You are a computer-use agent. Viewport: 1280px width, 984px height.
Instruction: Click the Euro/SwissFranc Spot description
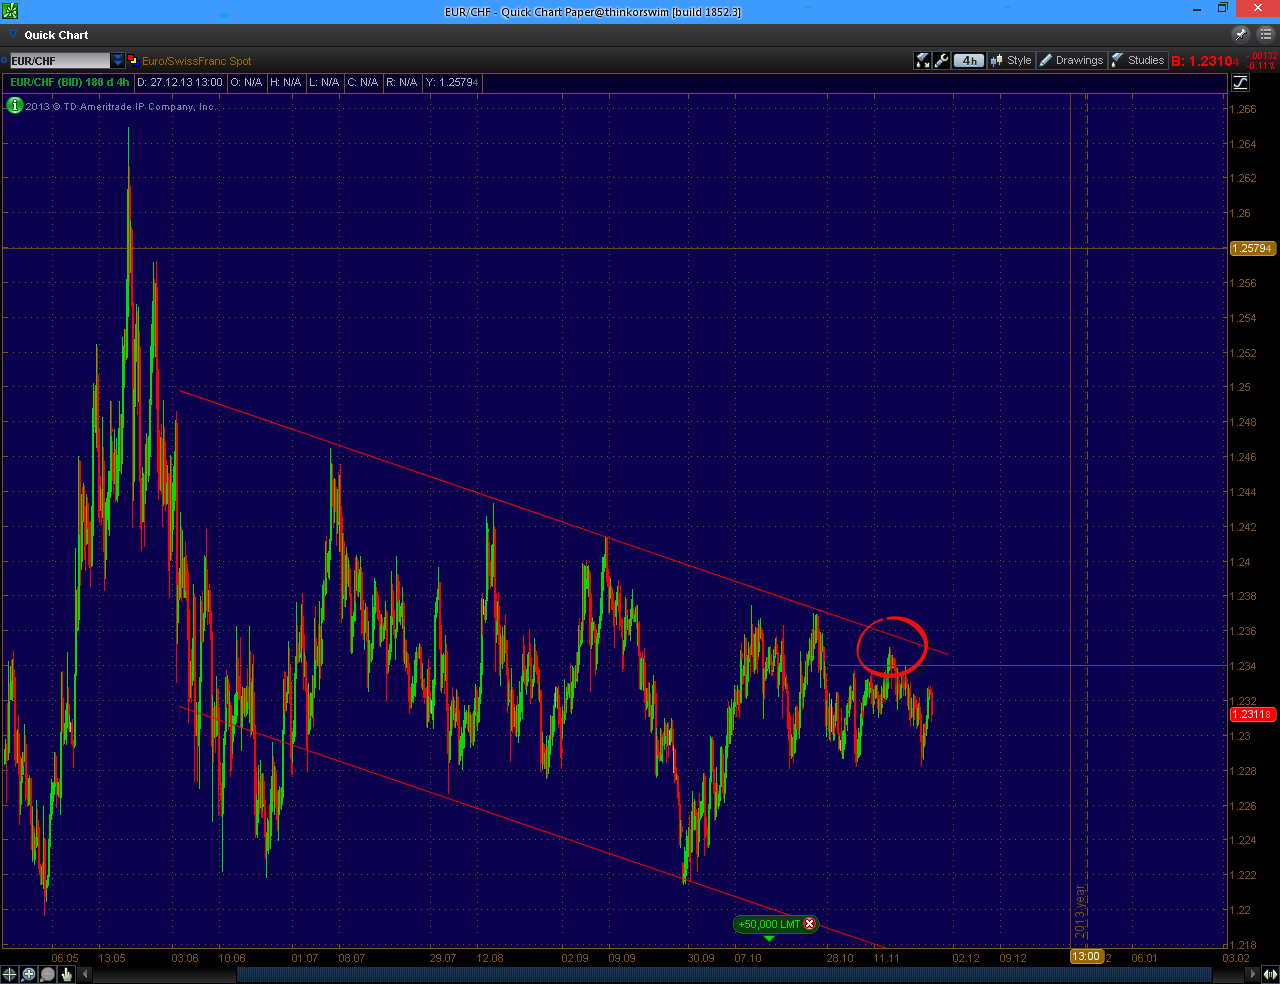coord(197,61)
